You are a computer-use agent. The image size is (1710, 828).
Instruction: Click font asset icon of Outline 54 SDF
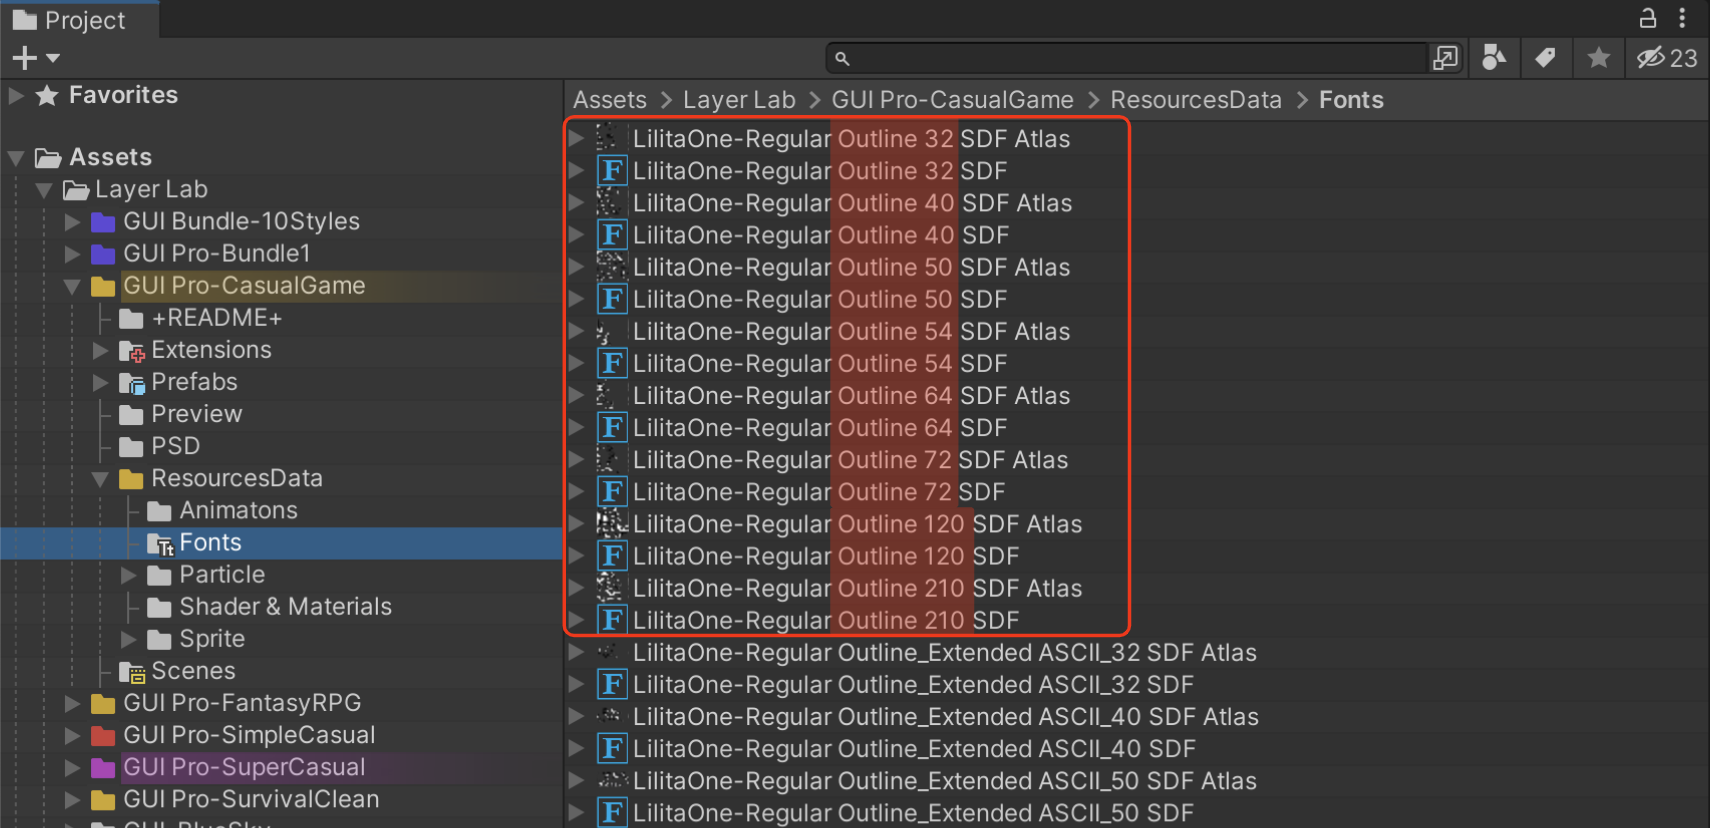(612, 363)
